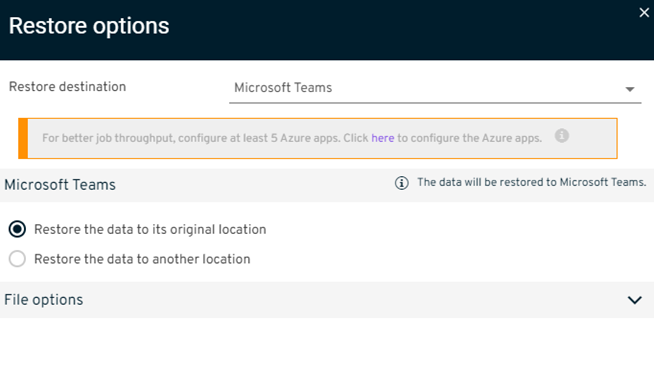The image size is (654, 365).
Task: Click the orange stripe of the warning banner
Action: coord(23,138)
